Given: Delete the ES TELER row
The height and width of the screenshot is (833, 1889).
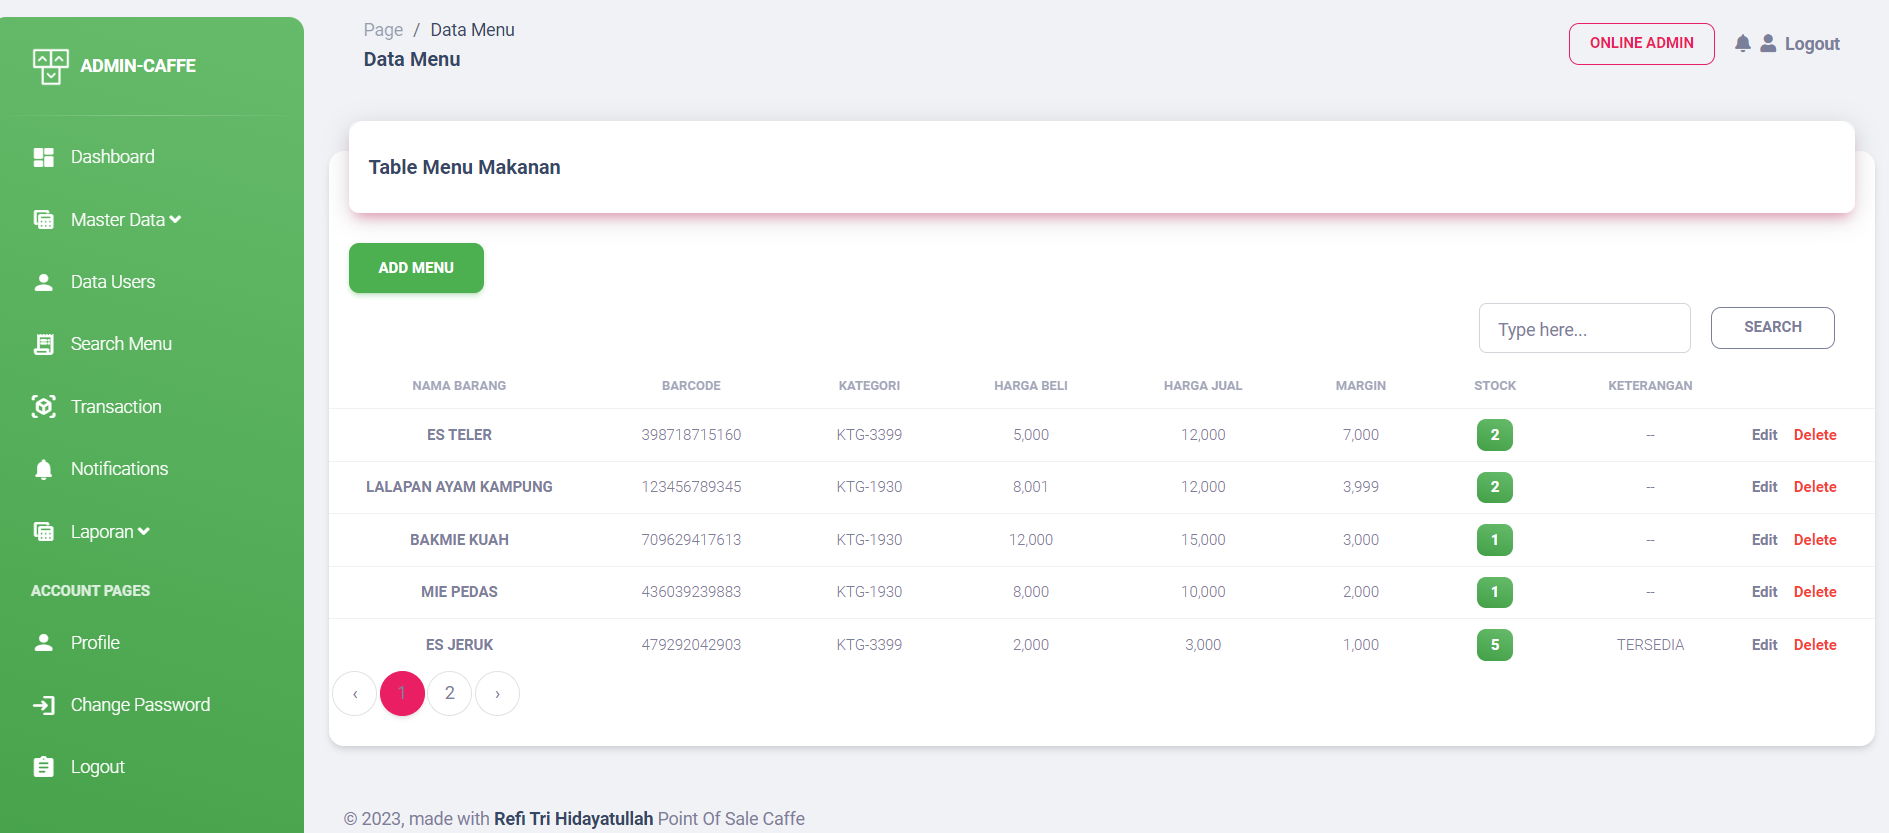Looking at the screenshot, I should (x=1815, y=435).
